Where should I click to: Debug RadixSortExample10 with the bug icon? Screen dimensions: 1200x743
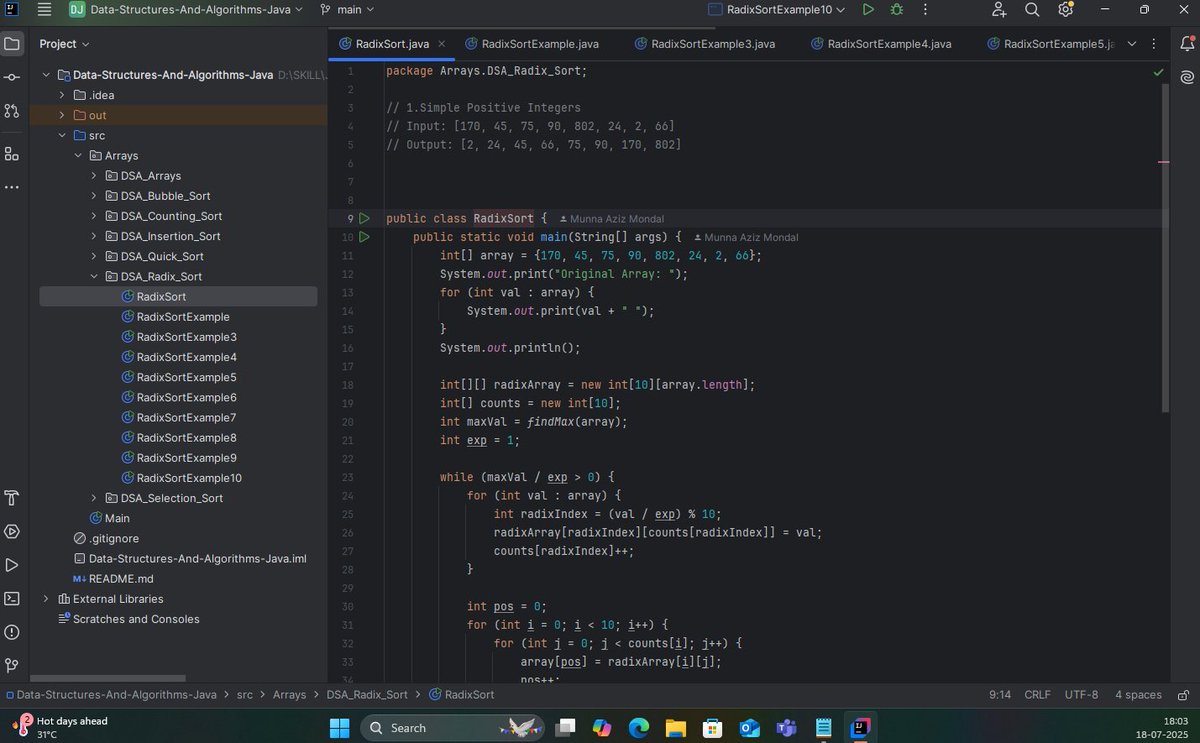pyautogui.click(x=896, y=10)
